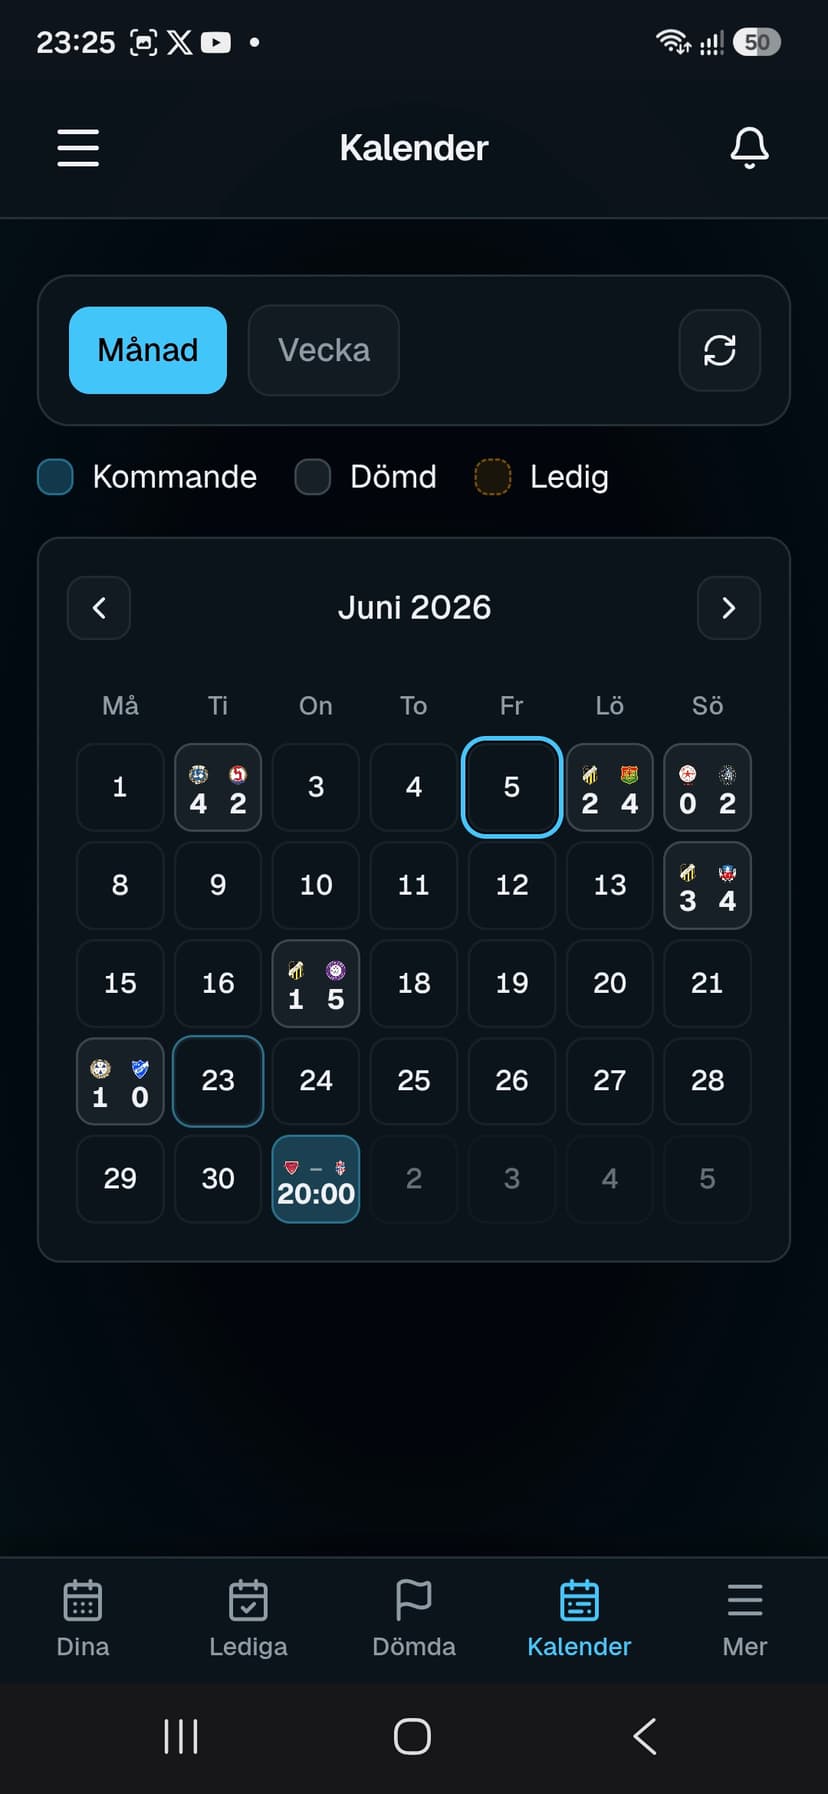Open the Mer menu tab
The image size is (828, 1794).
(745, 1619)
